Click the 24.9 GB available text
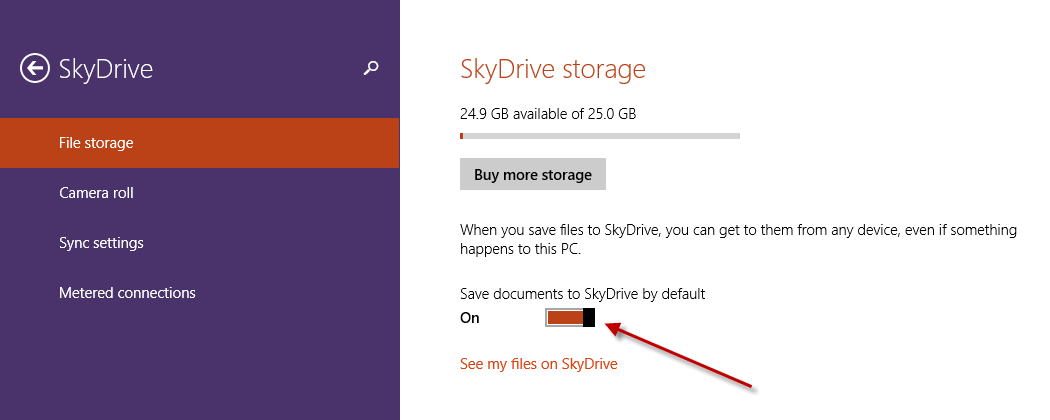The image size is (1050, 420). coord(548,114)
